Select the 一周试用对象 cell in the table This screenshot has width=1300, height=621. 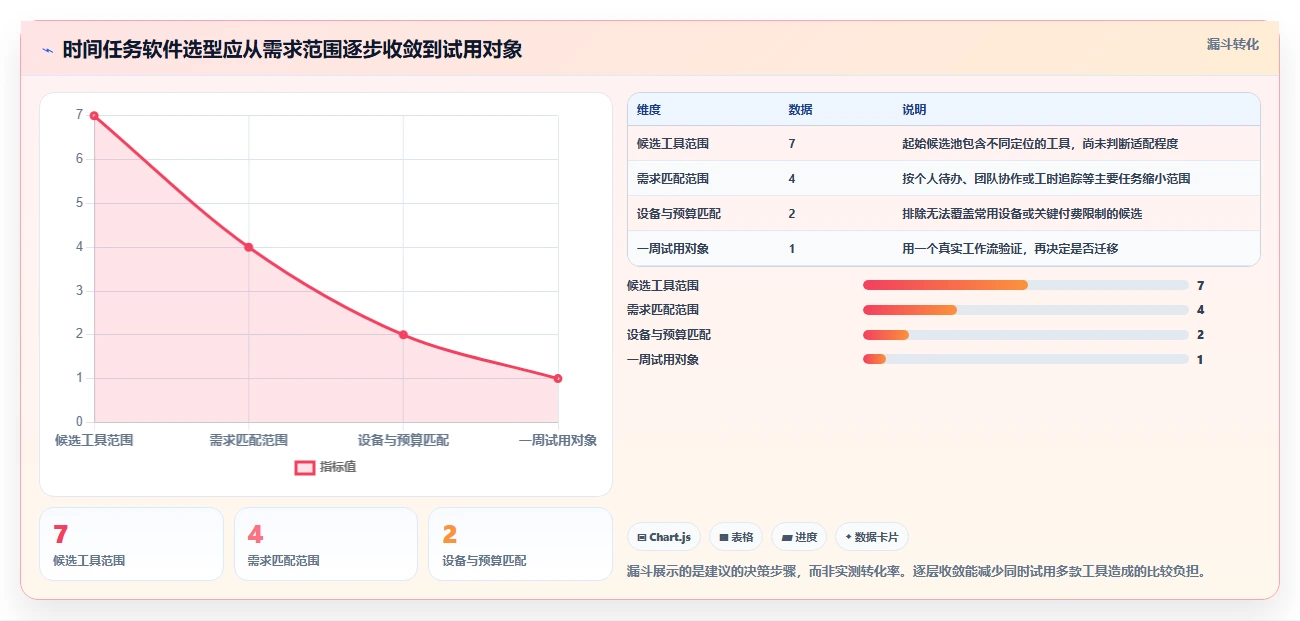(673, 249)
